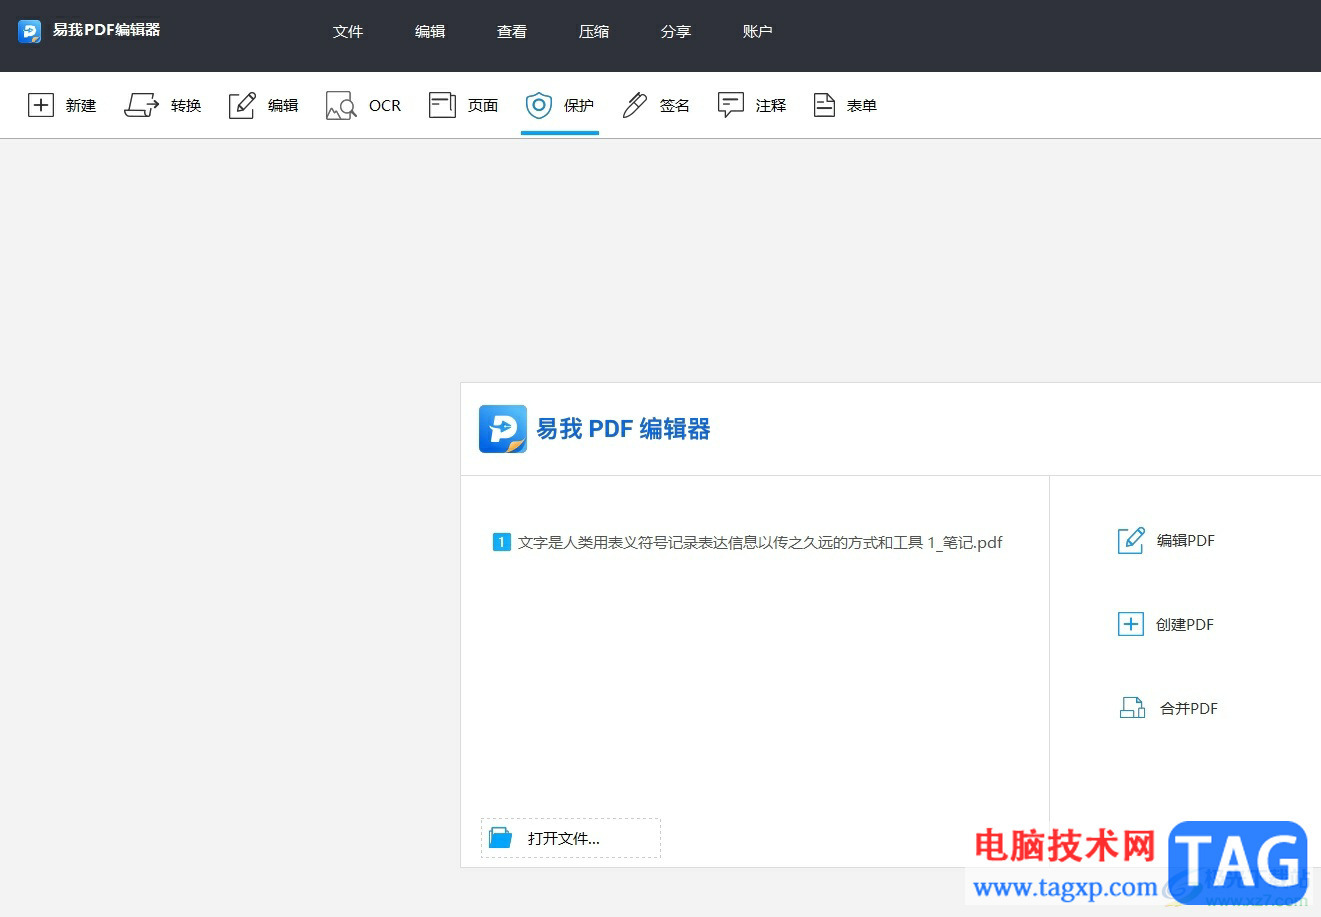Click the 编辑PDF text link

(1186, 541)
